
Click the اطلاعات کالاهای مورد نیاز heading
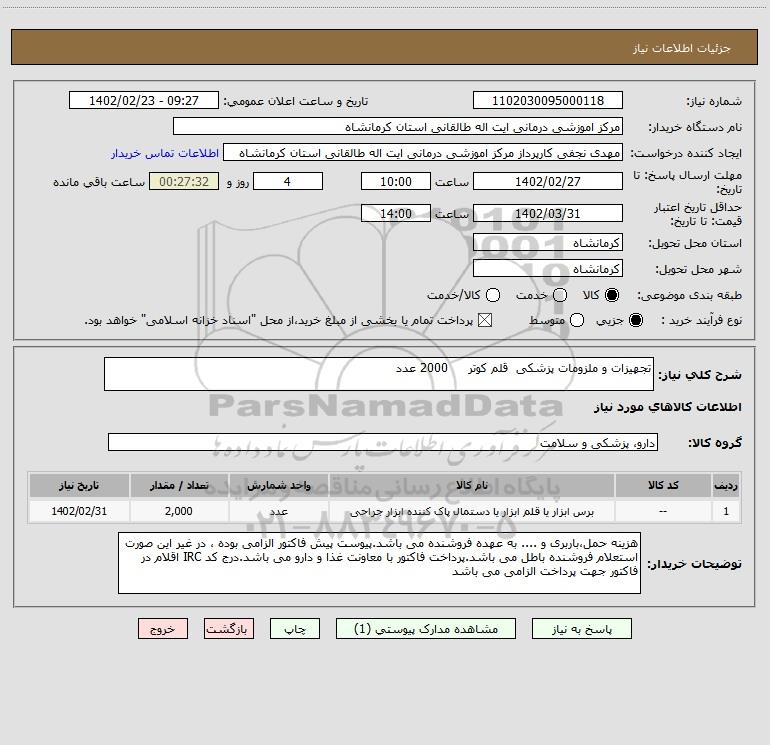click(668, 407)
